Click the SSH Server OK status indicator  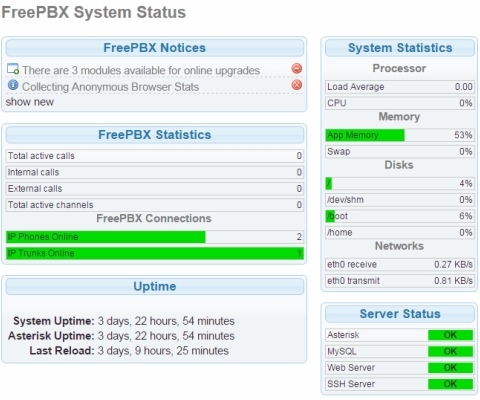(450, 384)
